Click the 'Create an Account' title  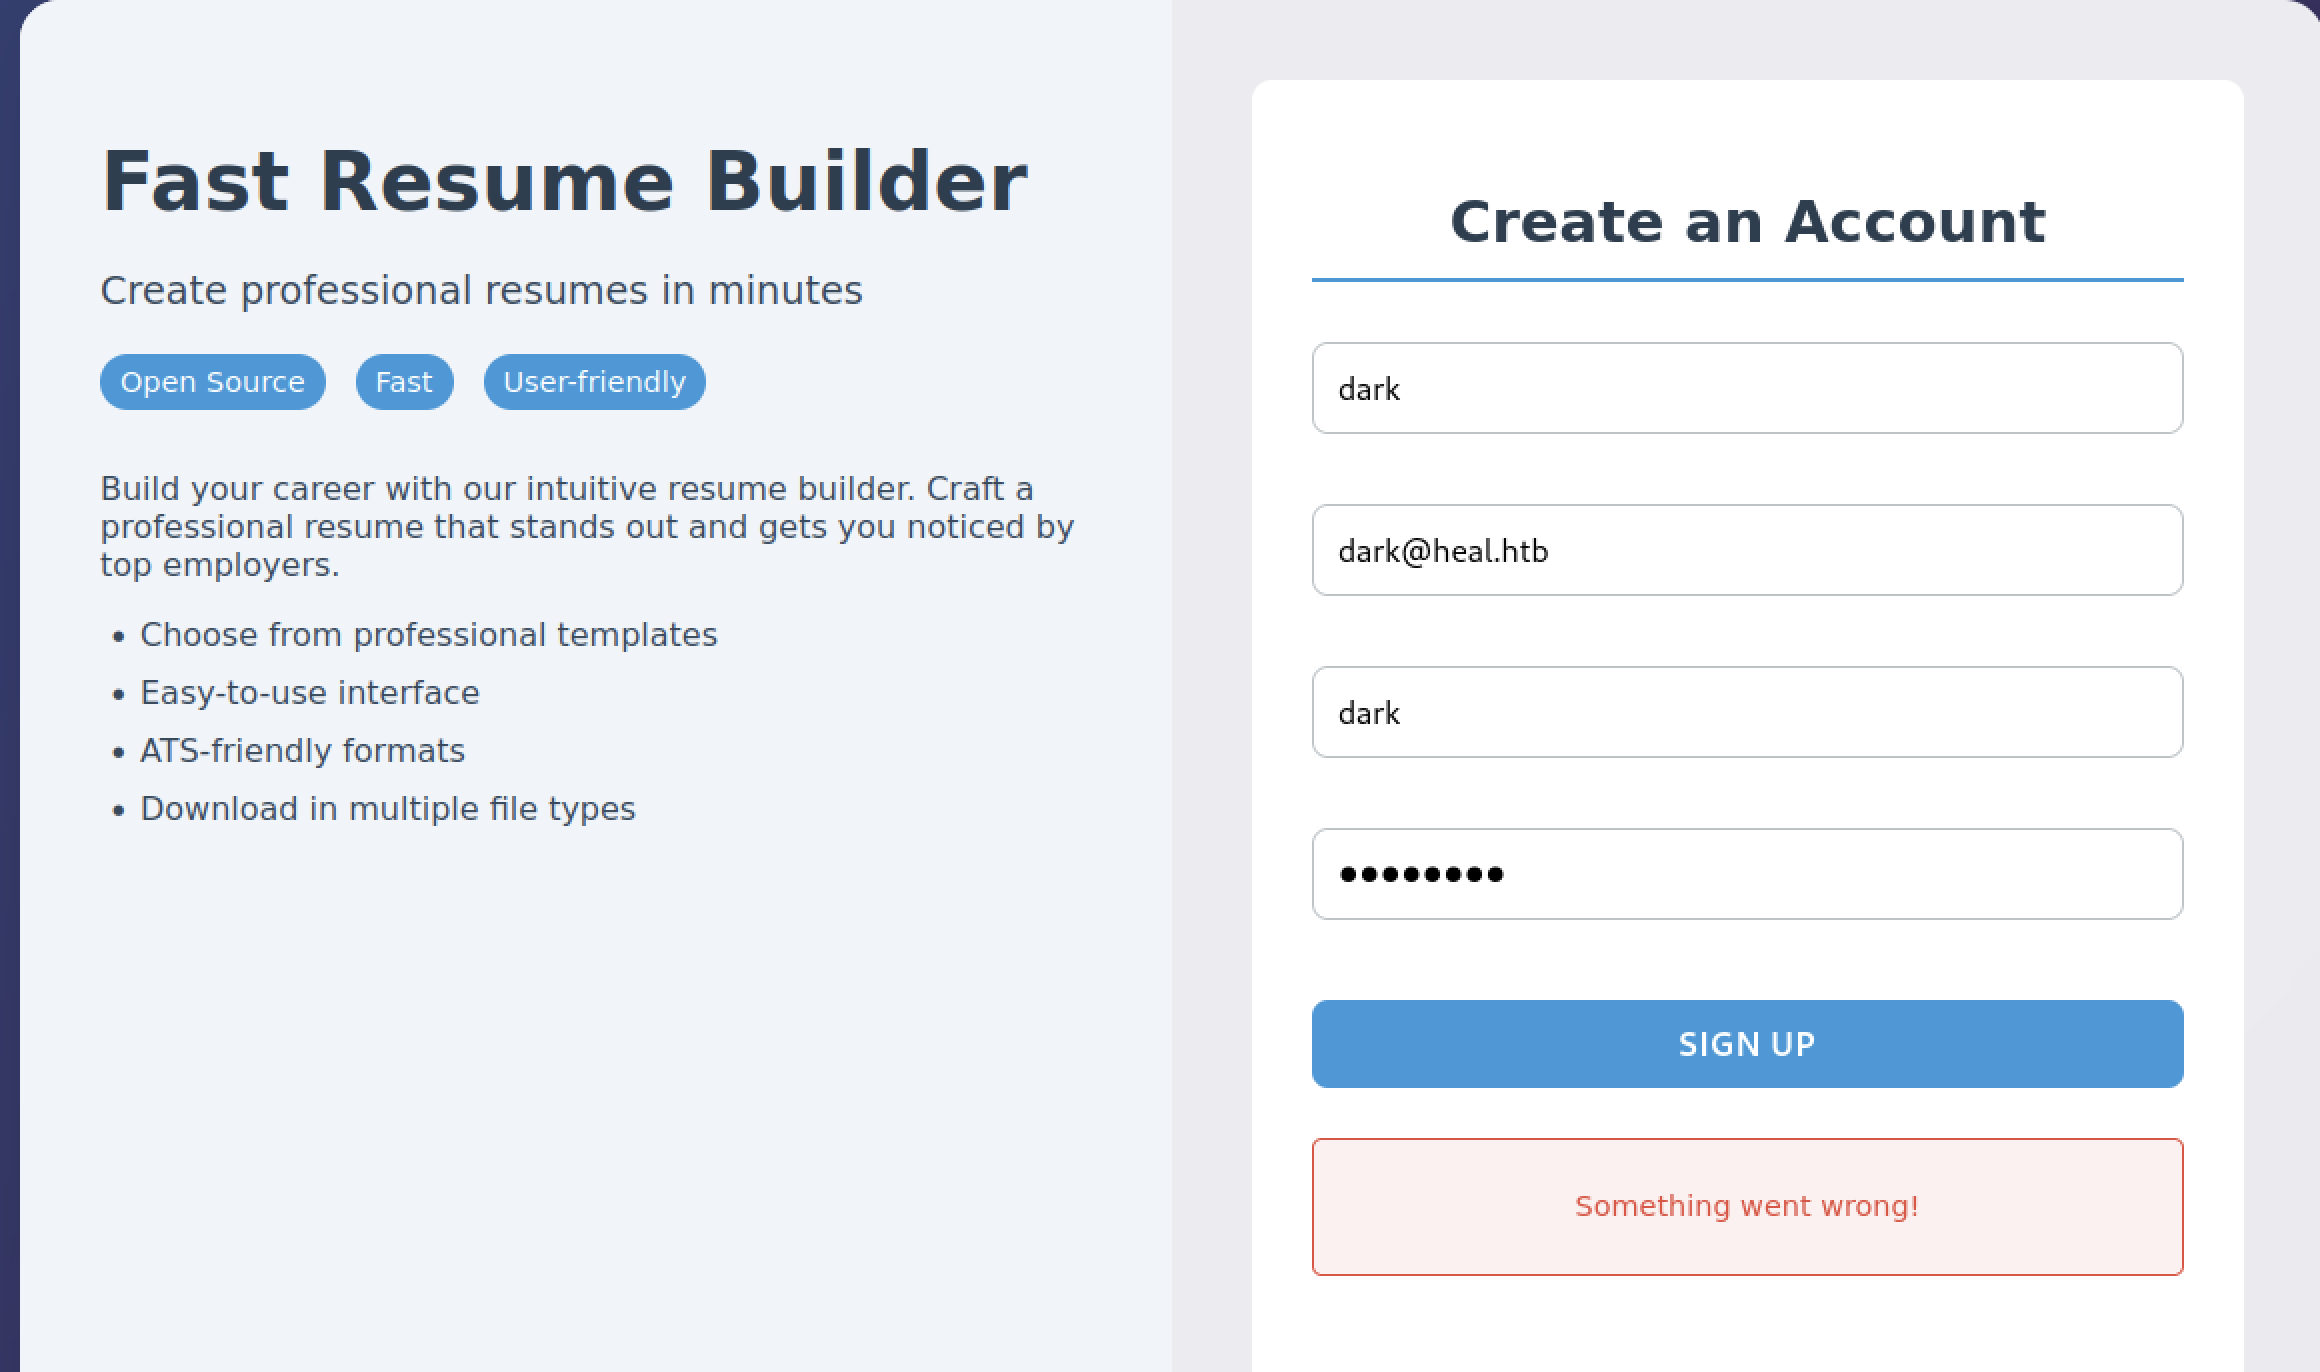click(1746, 221)
